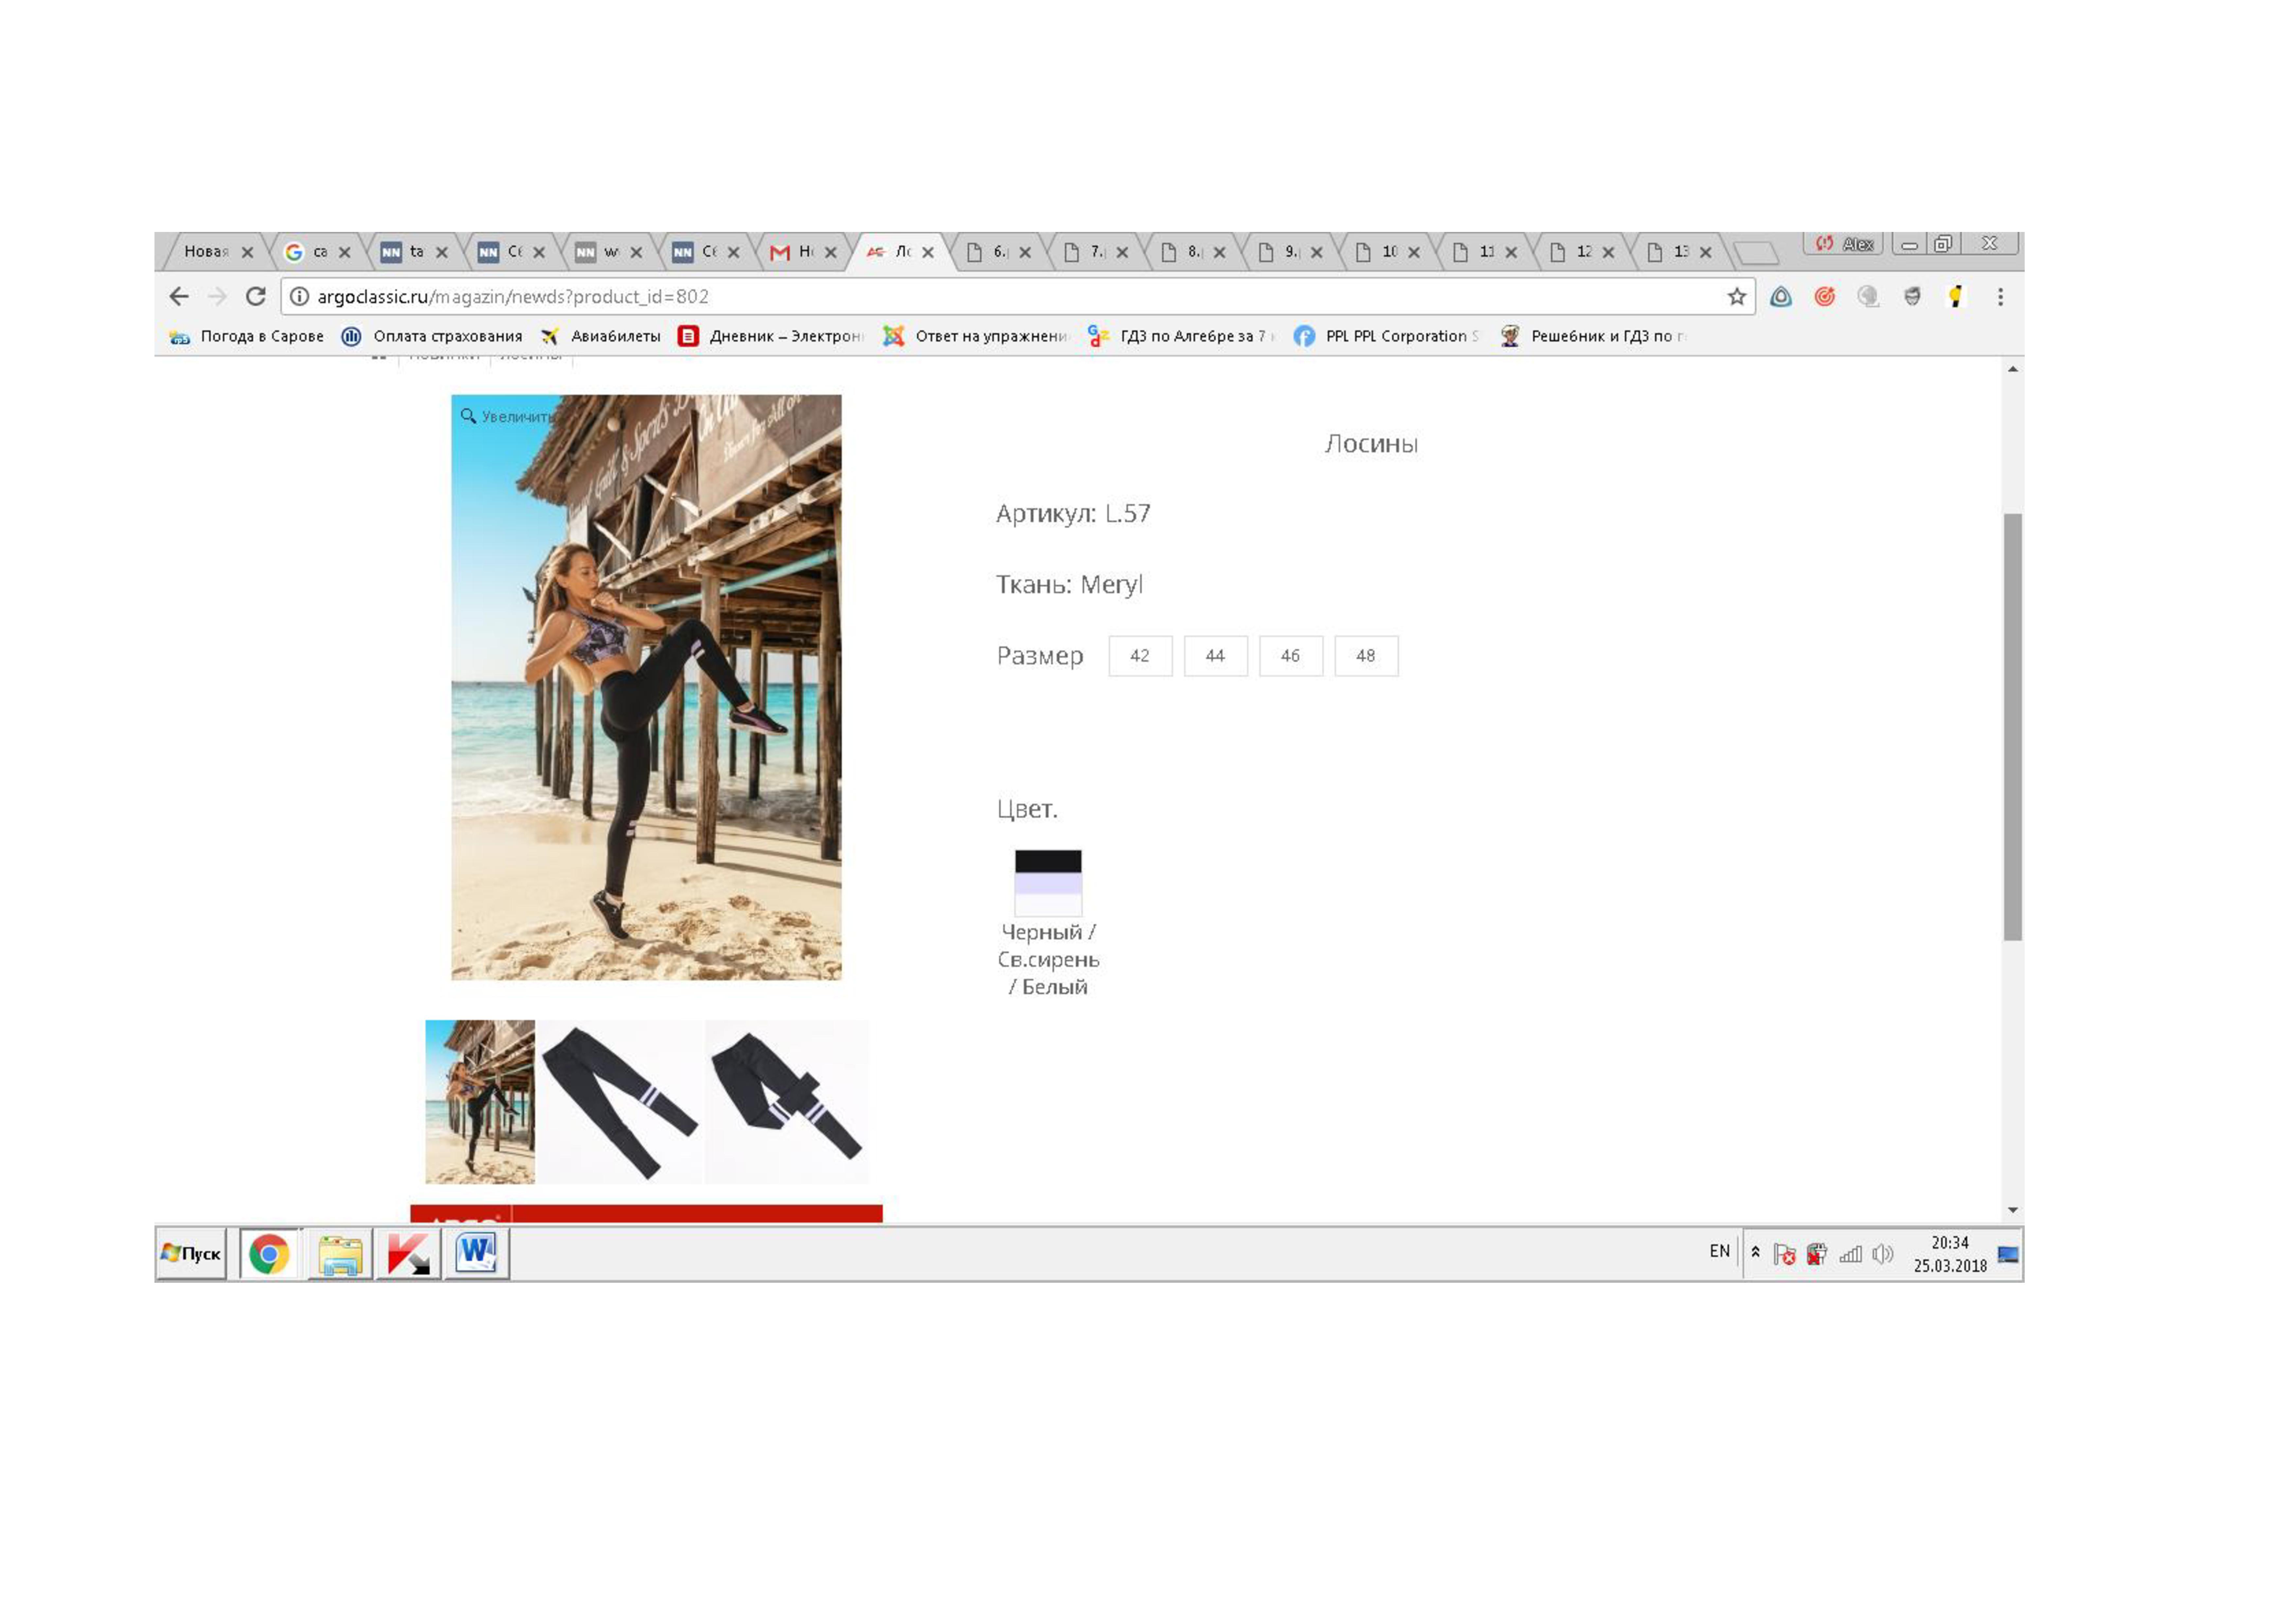Click the Alex profile button
This screenshot has width=2296, height=1623.
(1844, 244)
